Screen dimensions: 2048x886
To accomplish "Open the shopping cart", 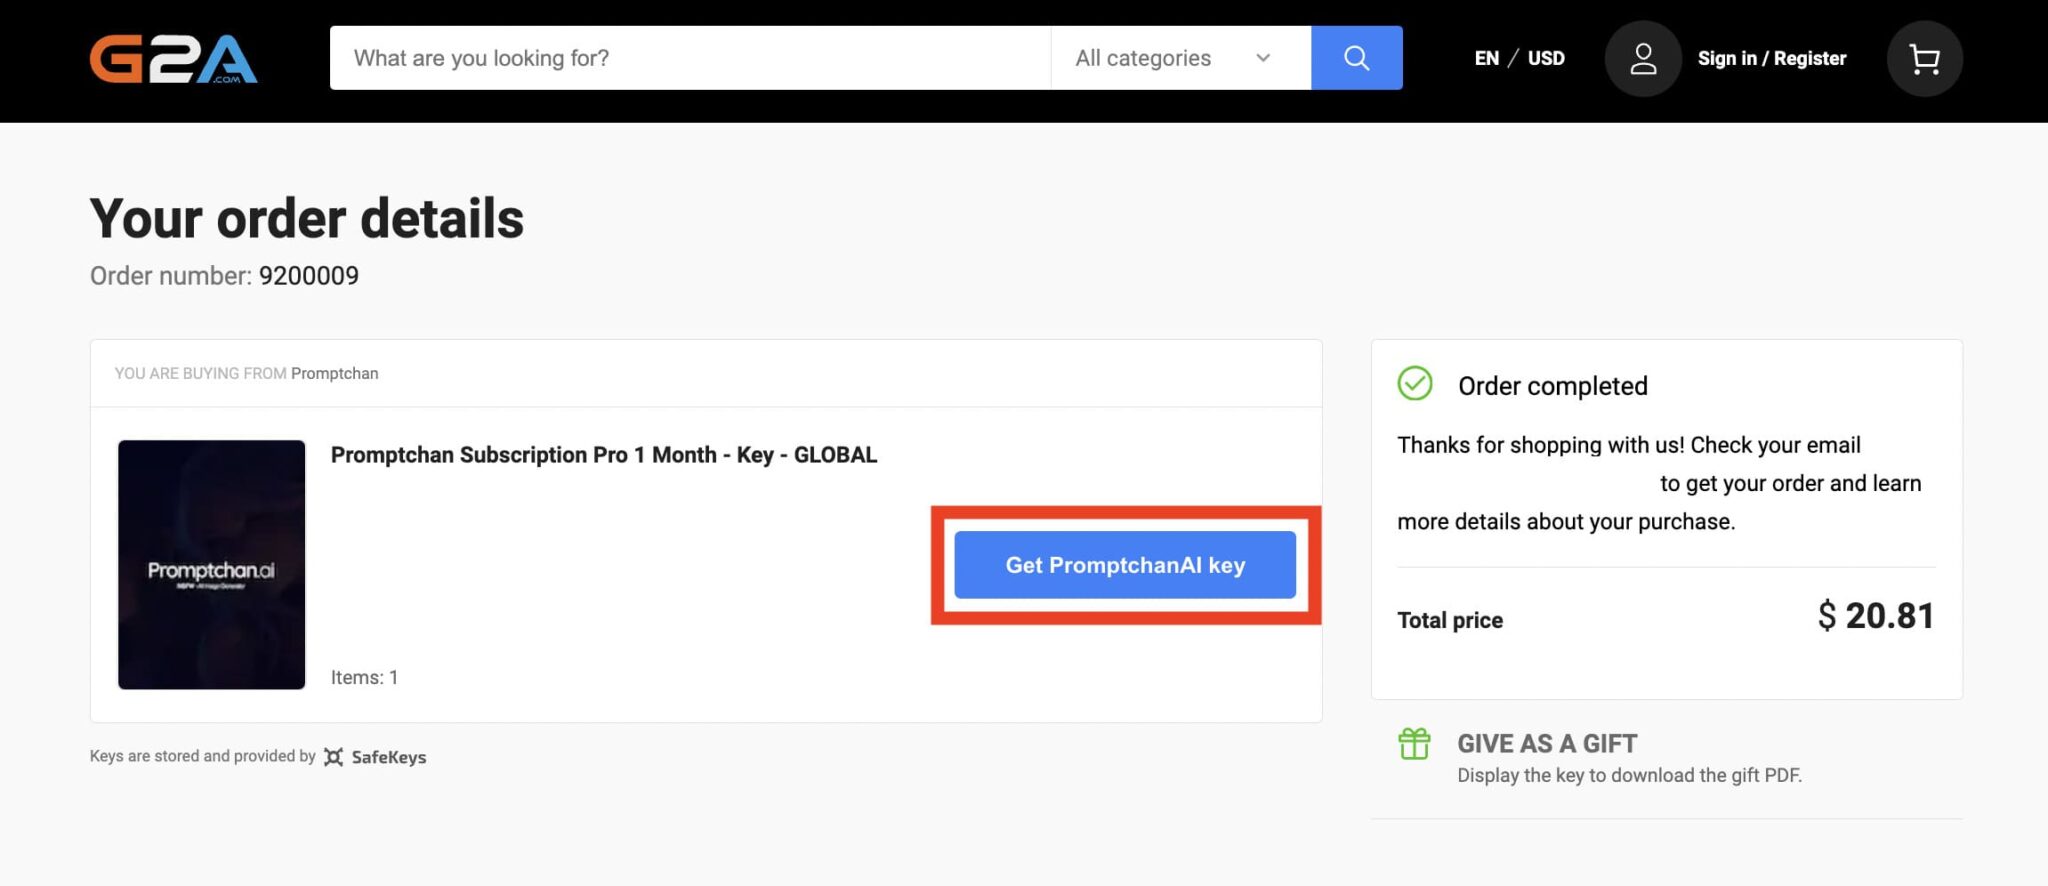I will click(1923, 59).
